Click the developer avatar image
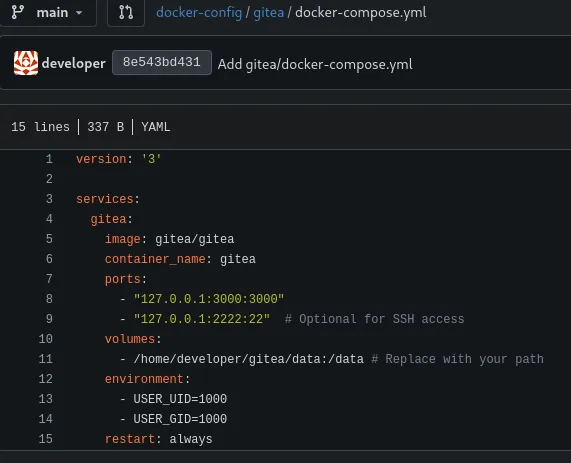571x463 pixels. (26, 63)
